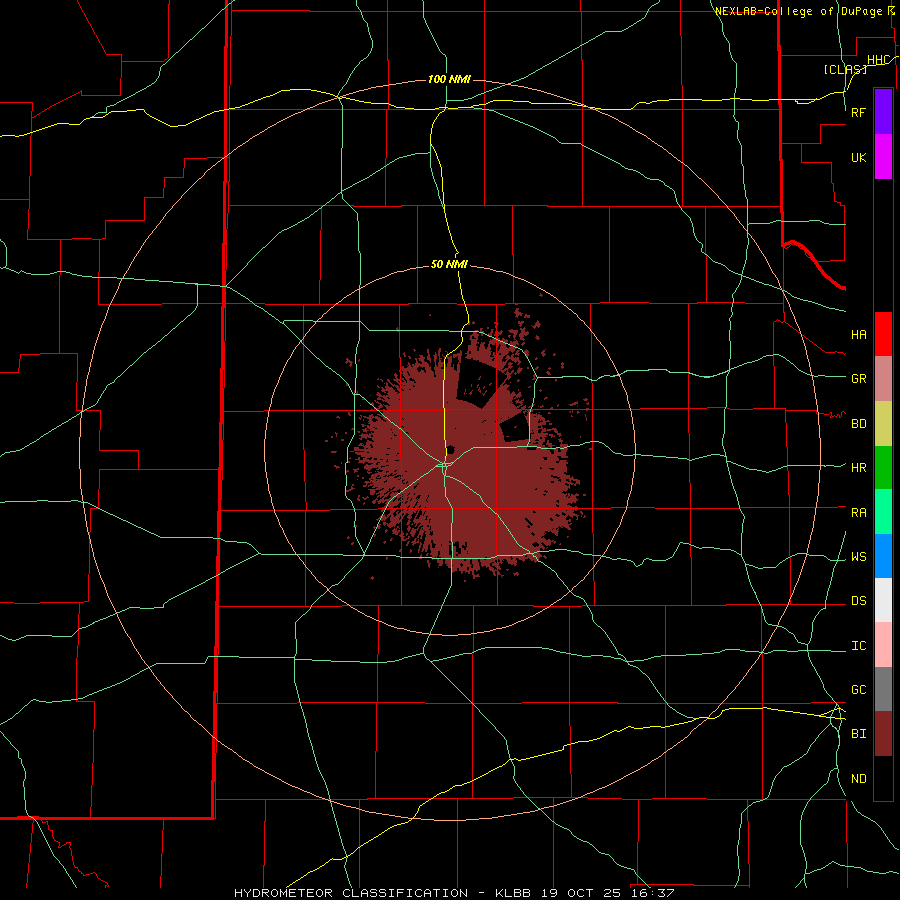Click the HHC product label

pos(878,60)
